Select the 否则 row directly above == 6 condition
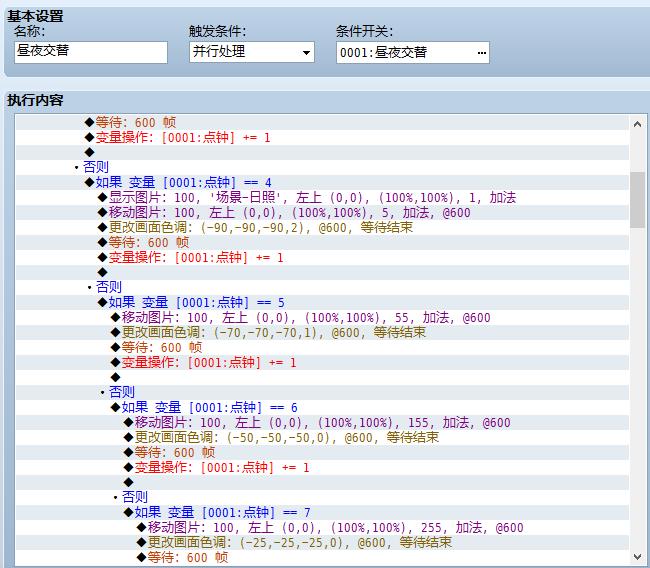The image size is (650, 568). tap(322, 392)
